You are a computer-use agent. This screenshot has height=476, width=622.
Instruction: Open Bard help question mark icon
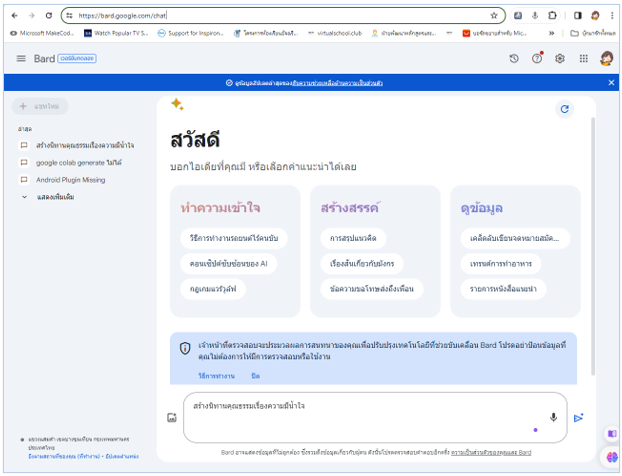(537, 59)
